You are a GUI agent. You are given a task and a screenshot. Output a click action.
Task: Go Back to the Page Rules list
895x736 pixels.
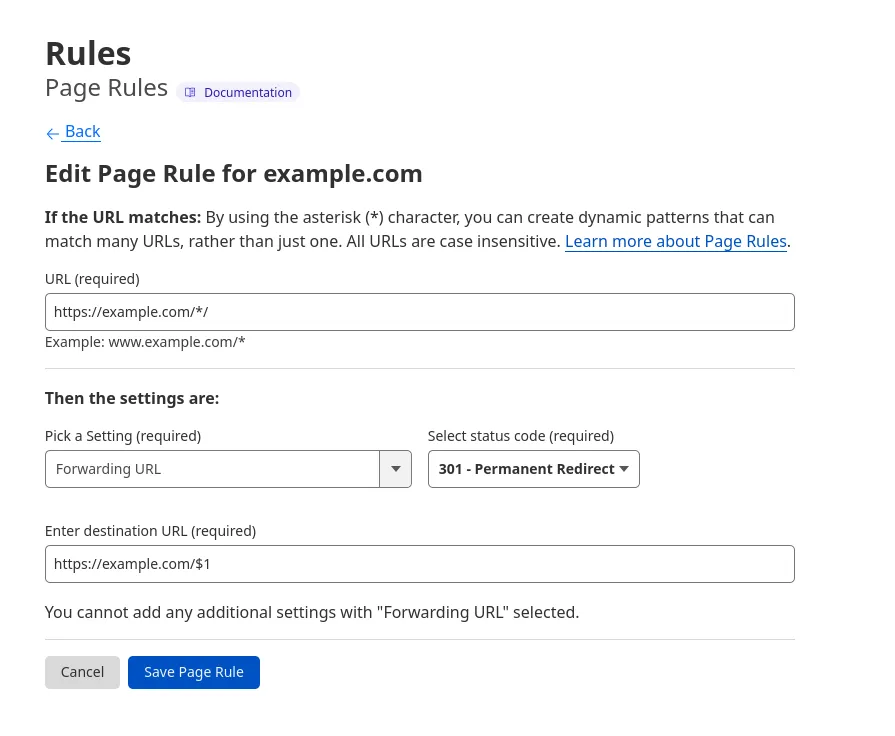(x=82, y=132)
